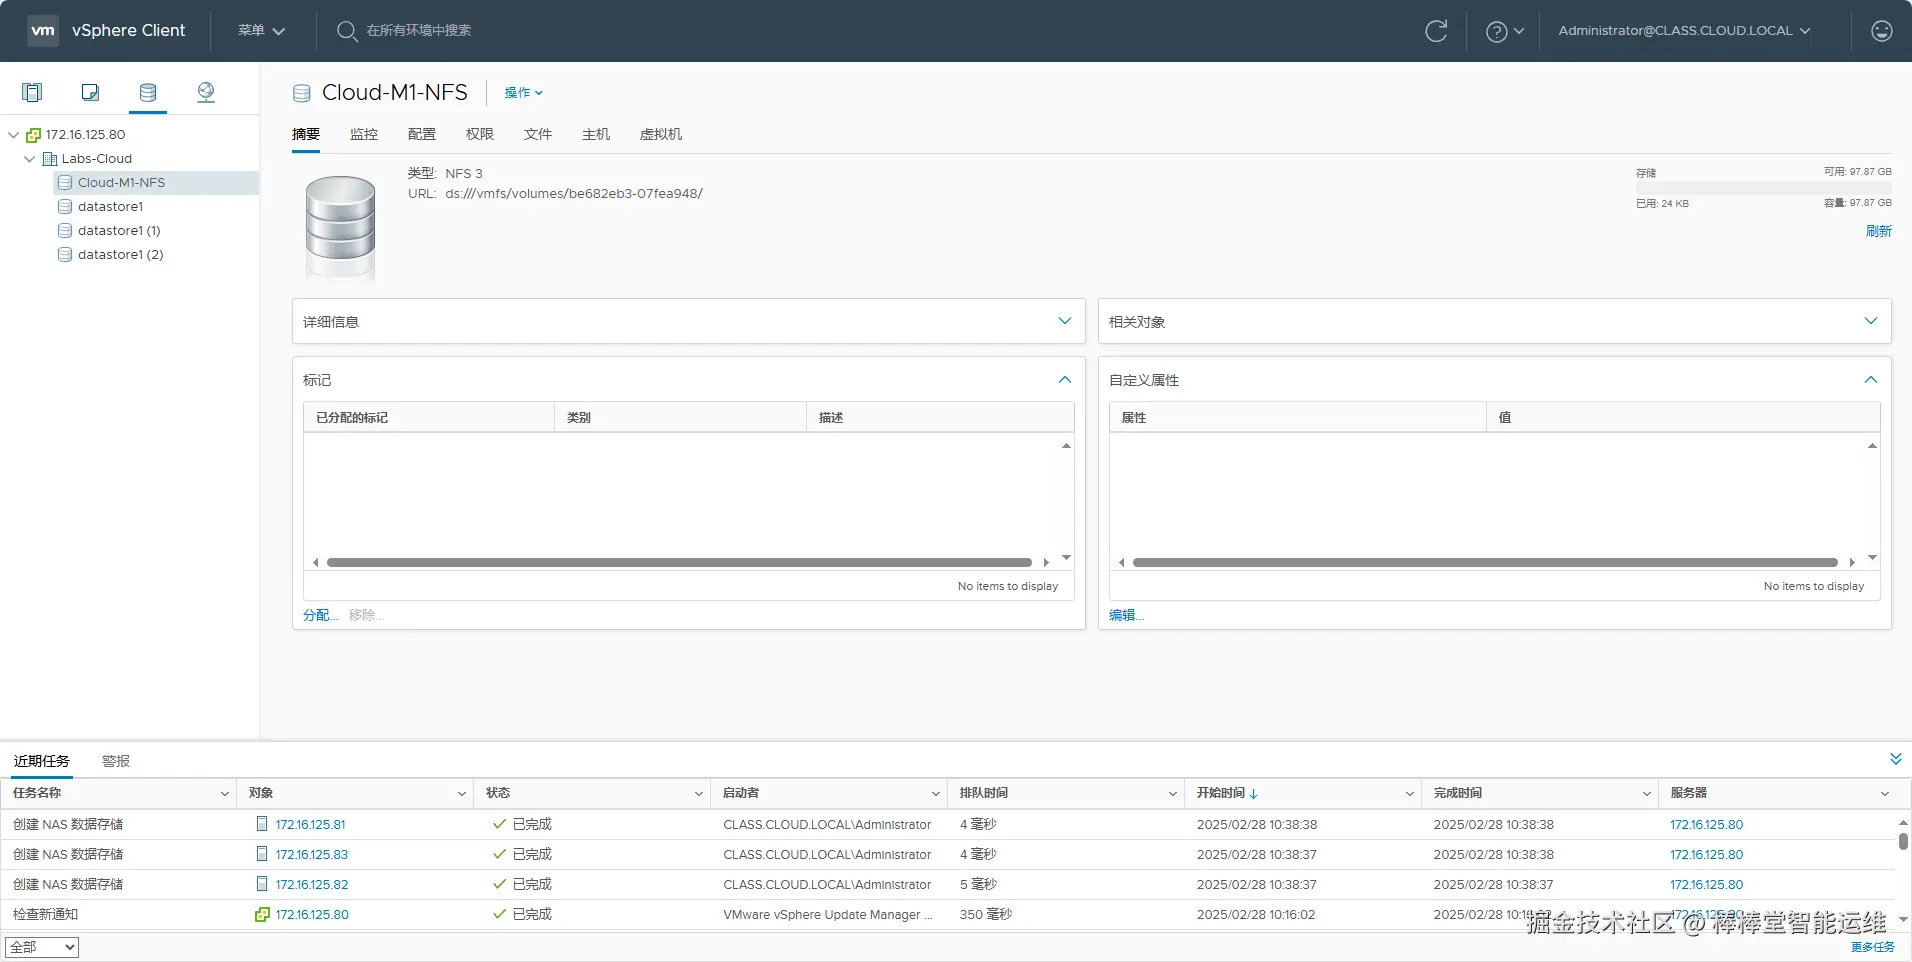Open the help question mark menu
The width and height of the screenshot is (1912, 962).
coord(1504,31)
